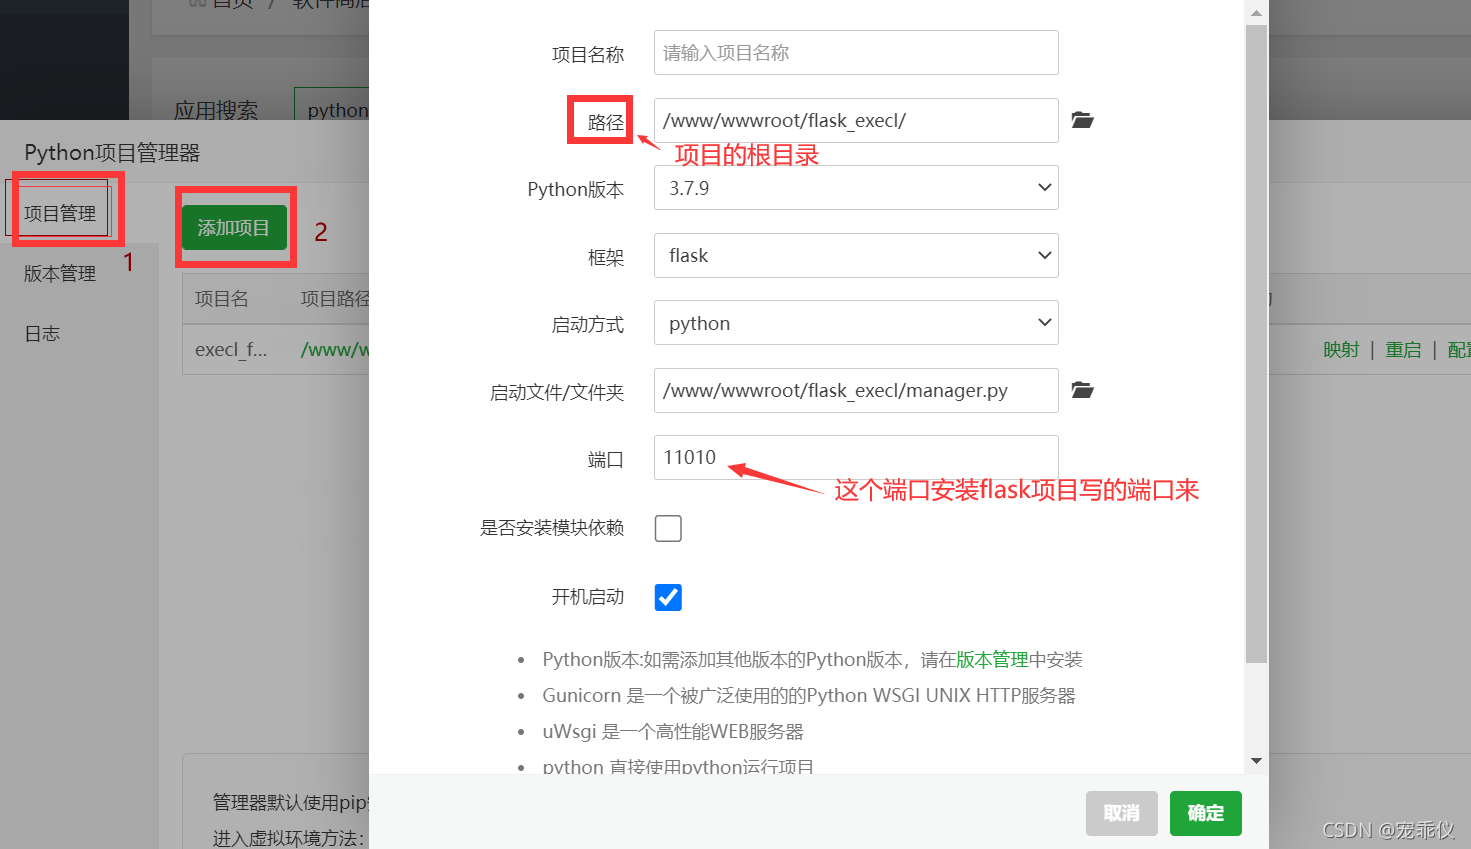Toggle module dependency installation on
The width and height of the screenshot is (1471, 849).
coord(667,528)
